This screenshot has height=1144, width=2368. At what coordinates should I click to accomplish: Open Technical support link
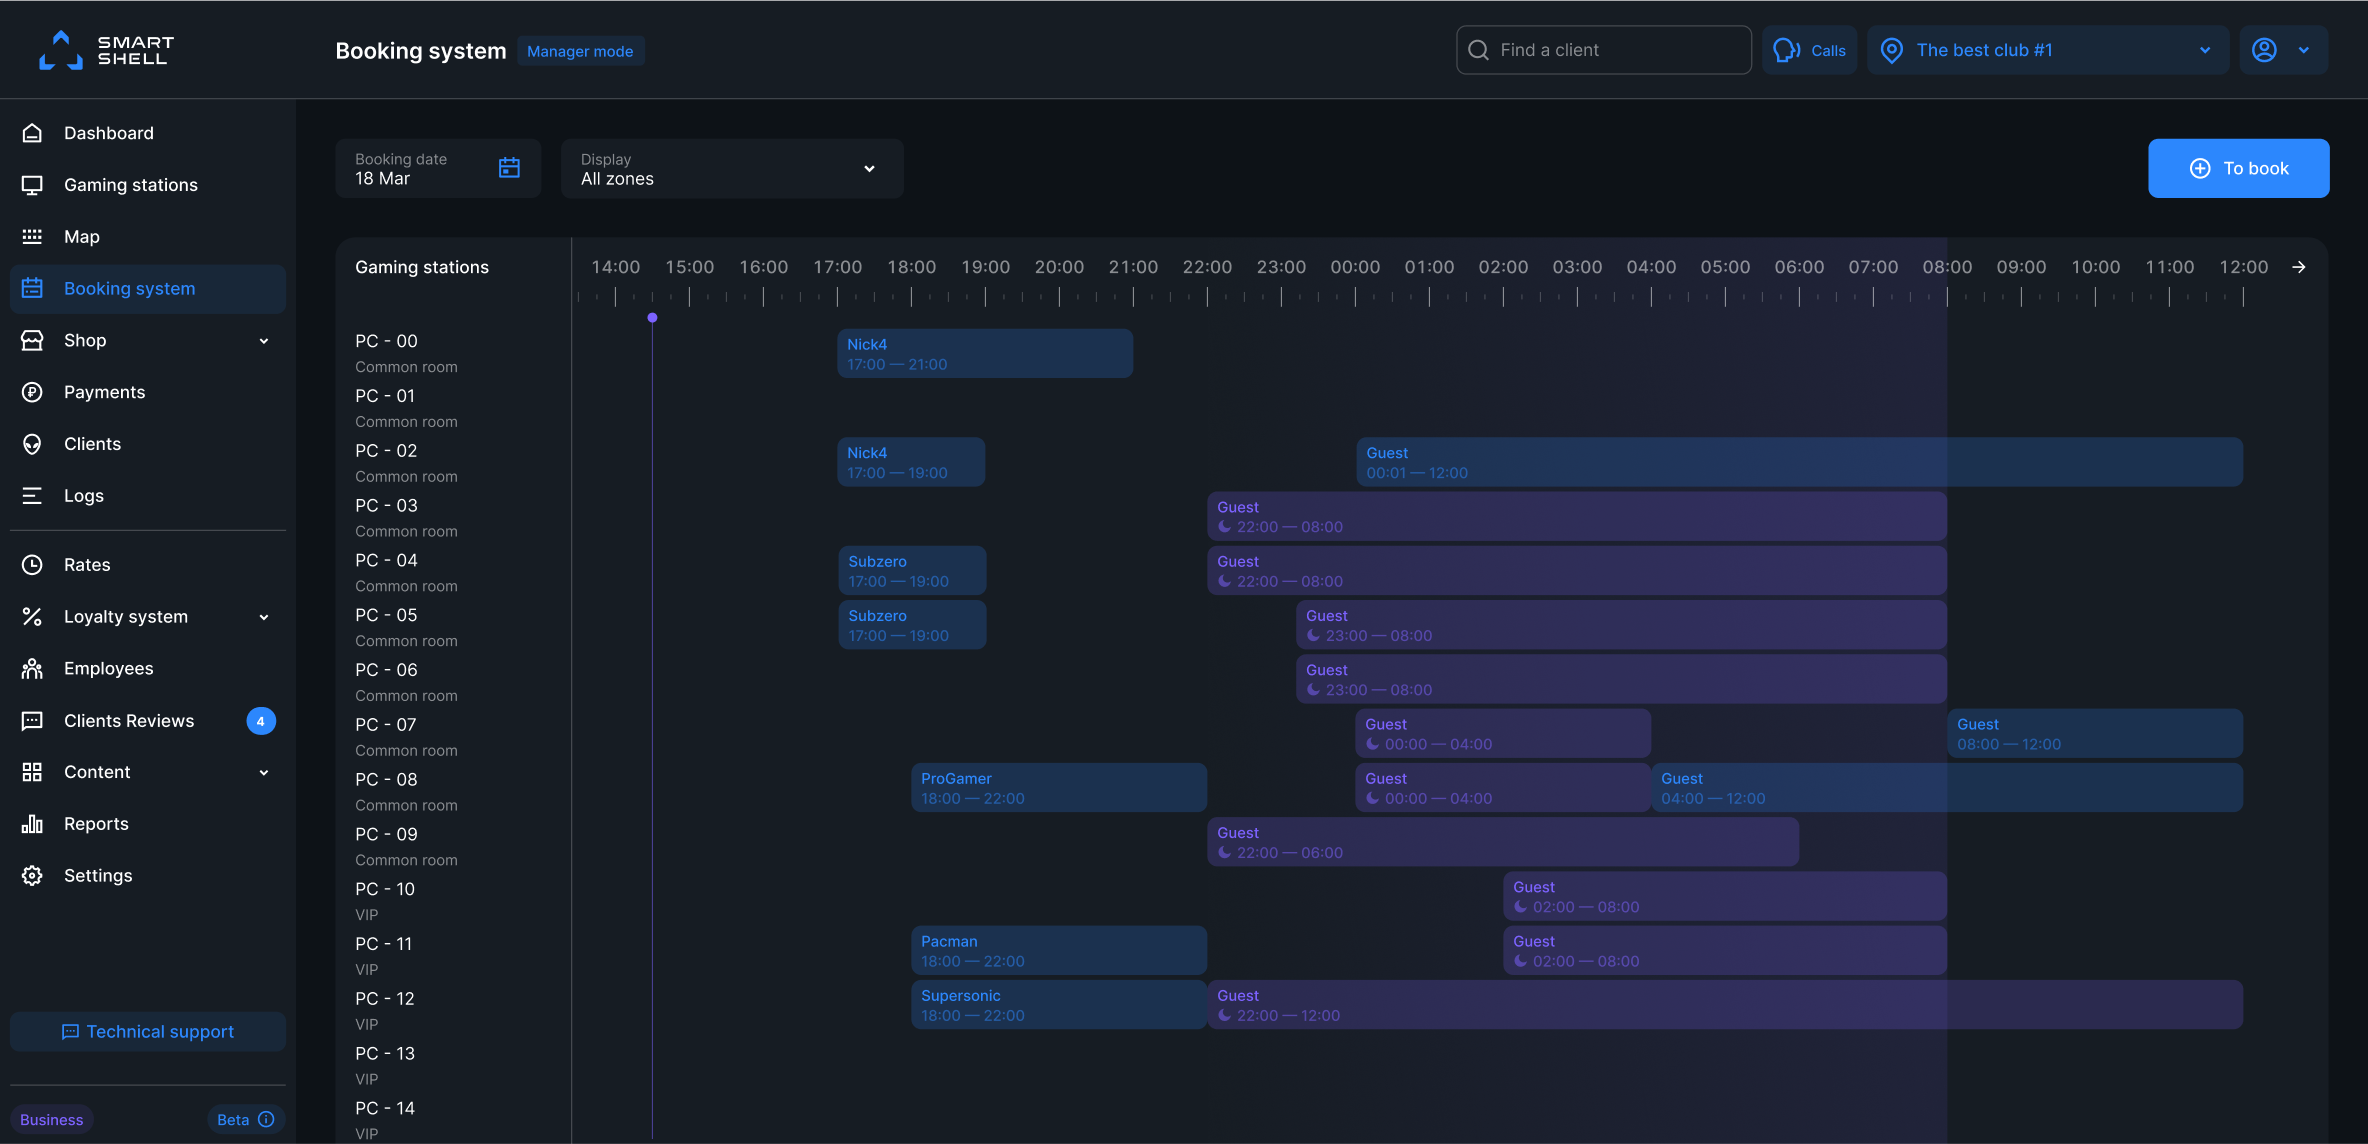148,1032
